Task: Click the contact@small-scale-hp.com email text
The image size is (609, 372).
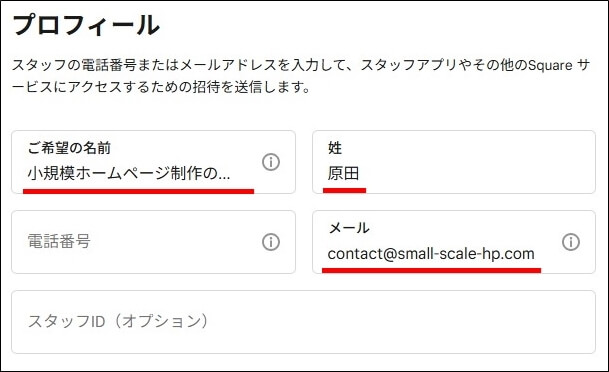Action: point(431,254)
